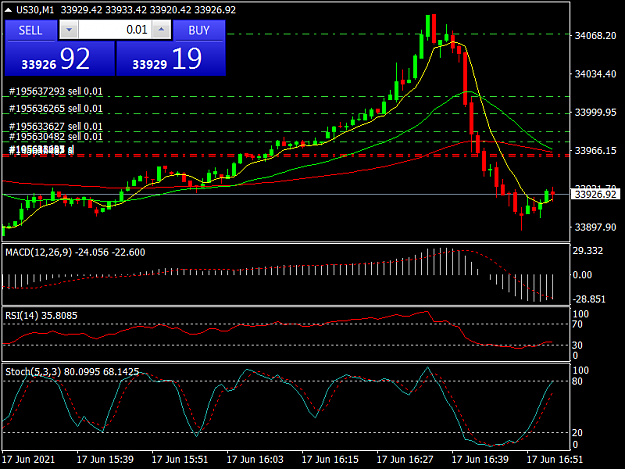Click the 17 Jun 16:27 time label
625x469 pixels.
click(x=405, y=459)
